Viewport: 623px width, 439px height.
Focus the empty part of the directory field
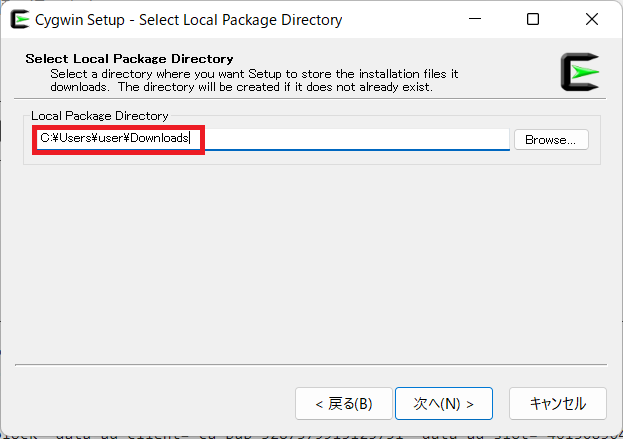(x=356, y=139)
